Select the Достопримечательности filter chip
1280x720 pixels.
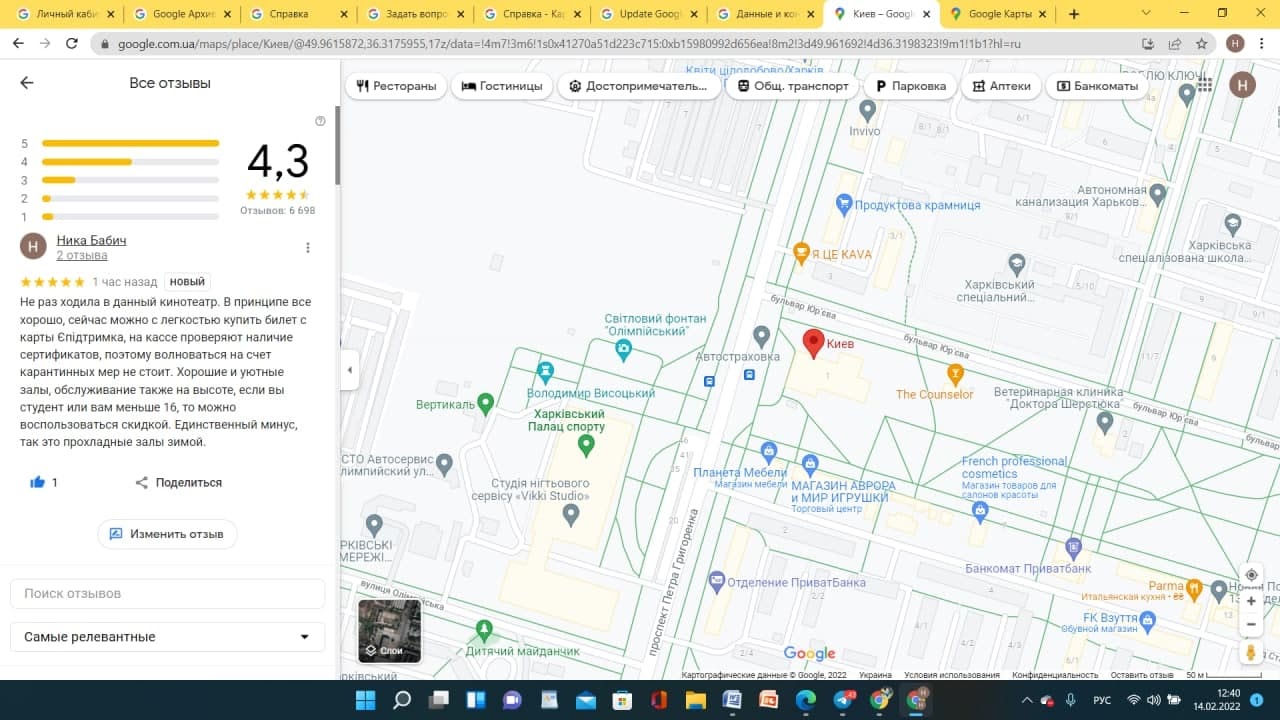pos(638,86)
